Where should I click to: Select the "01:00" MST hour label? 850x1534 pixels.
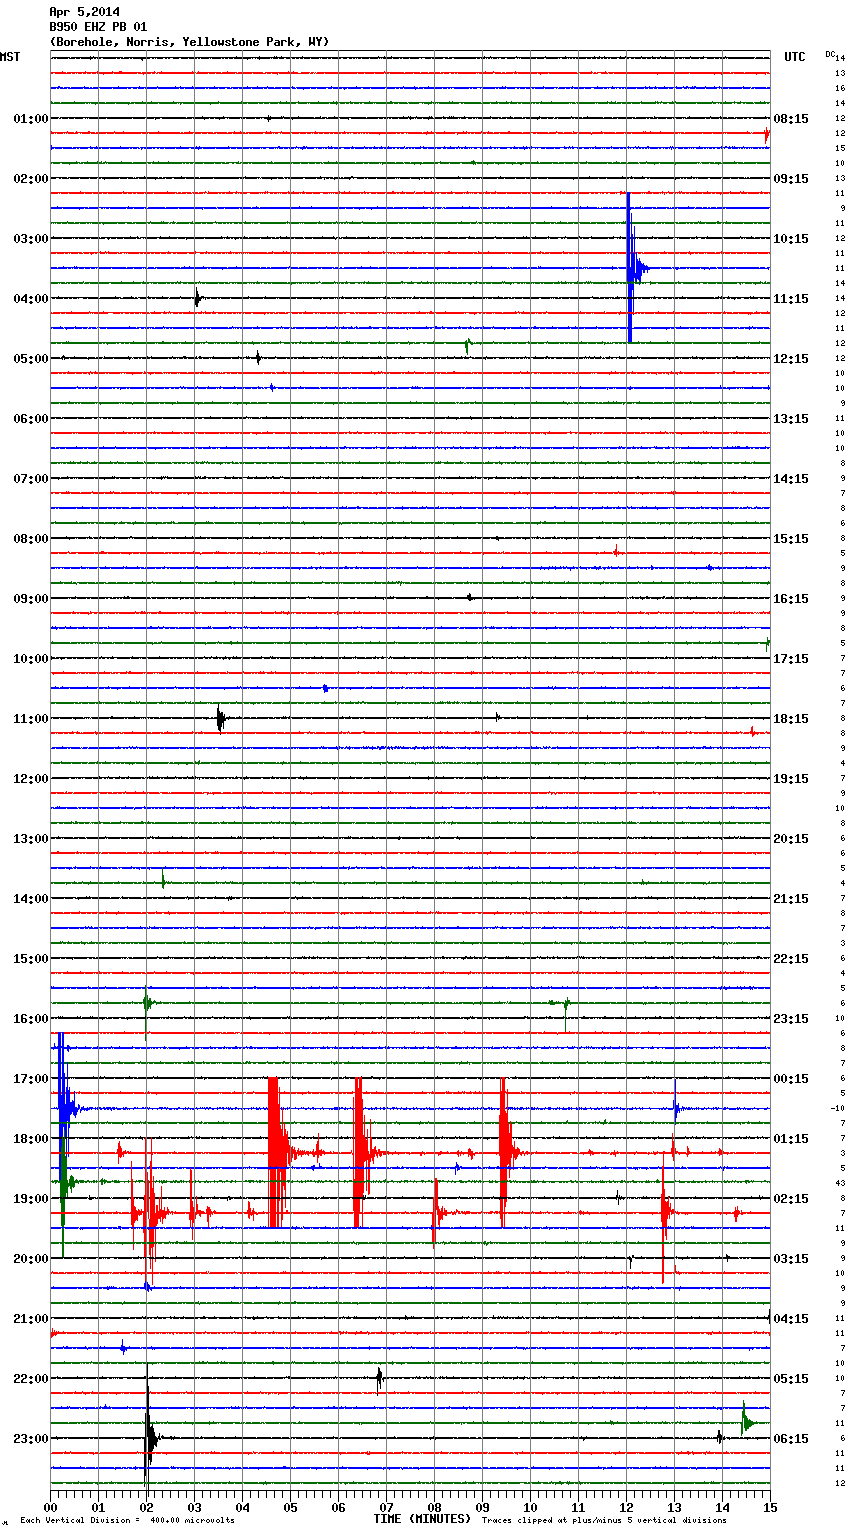pos(31,119)
